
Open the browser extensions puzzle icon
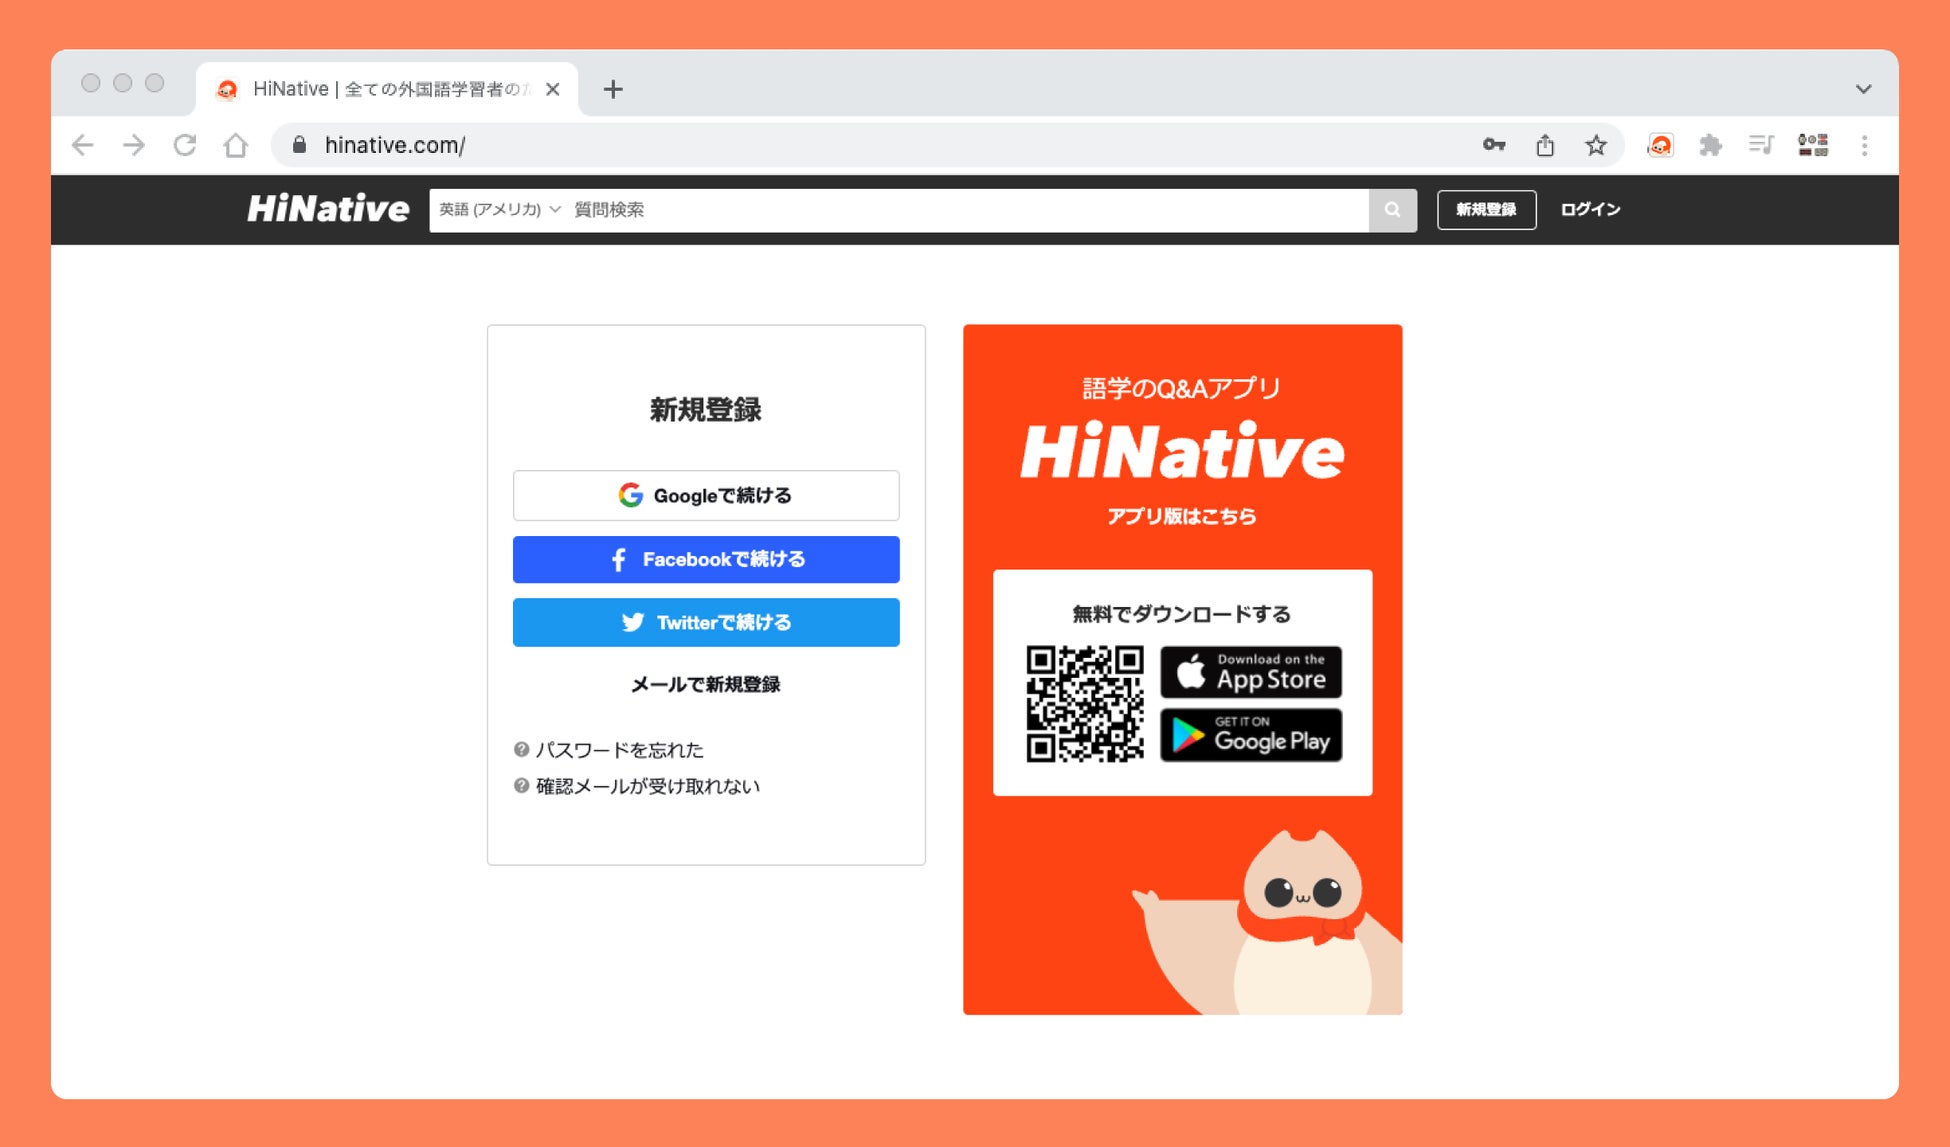[x=1710, y=146]
